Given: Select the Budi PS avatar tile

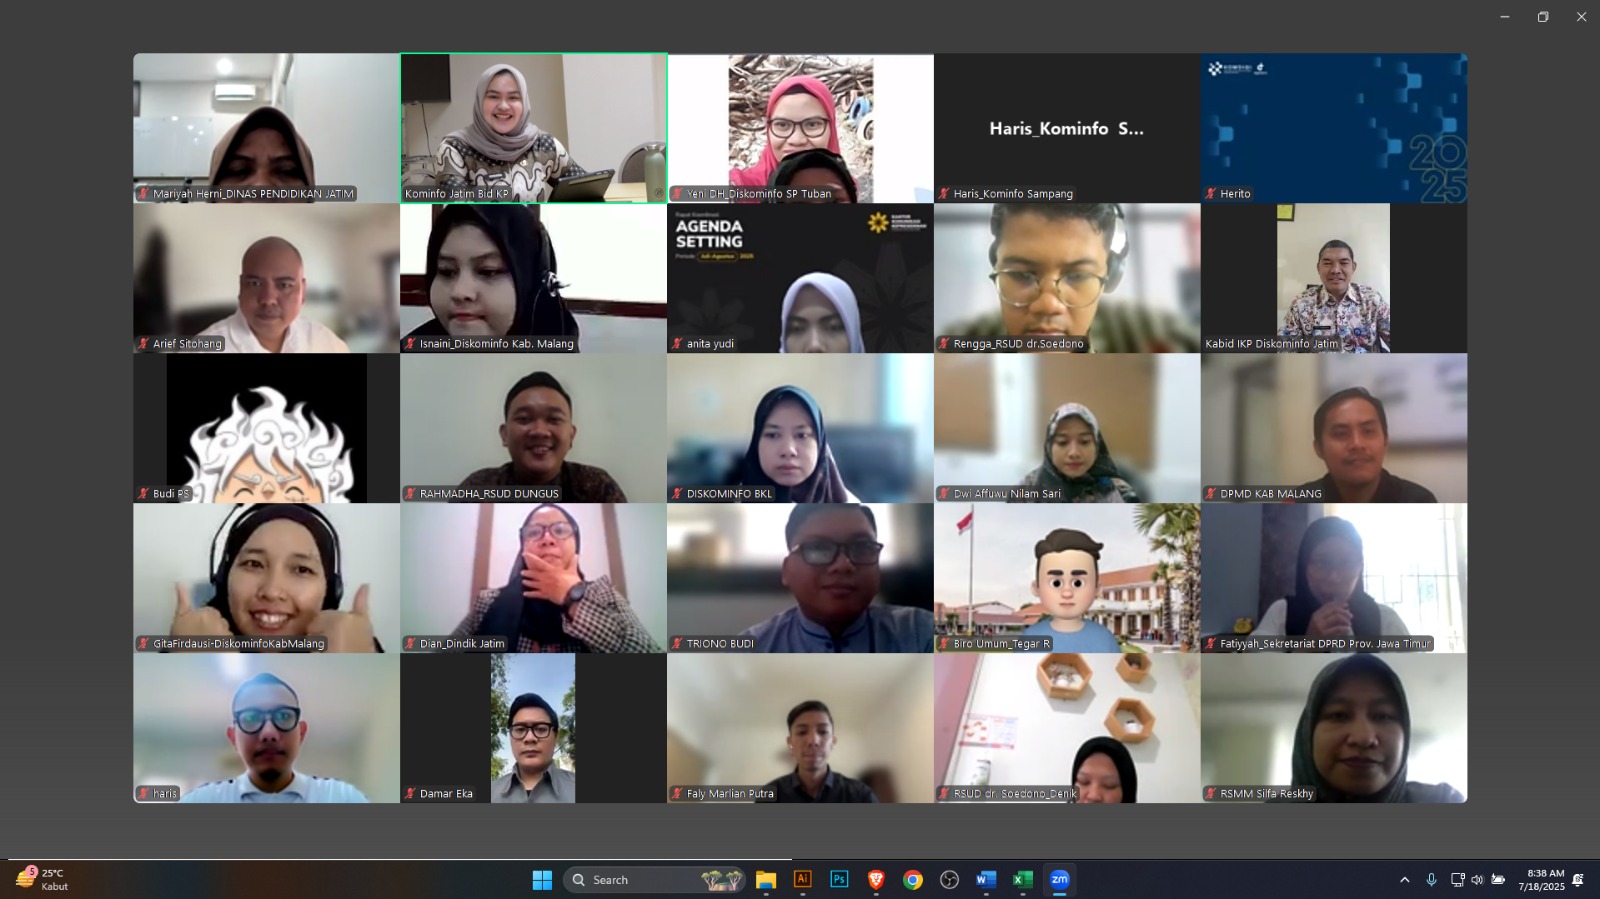Looking at the screenshot, I should (266, 428).
